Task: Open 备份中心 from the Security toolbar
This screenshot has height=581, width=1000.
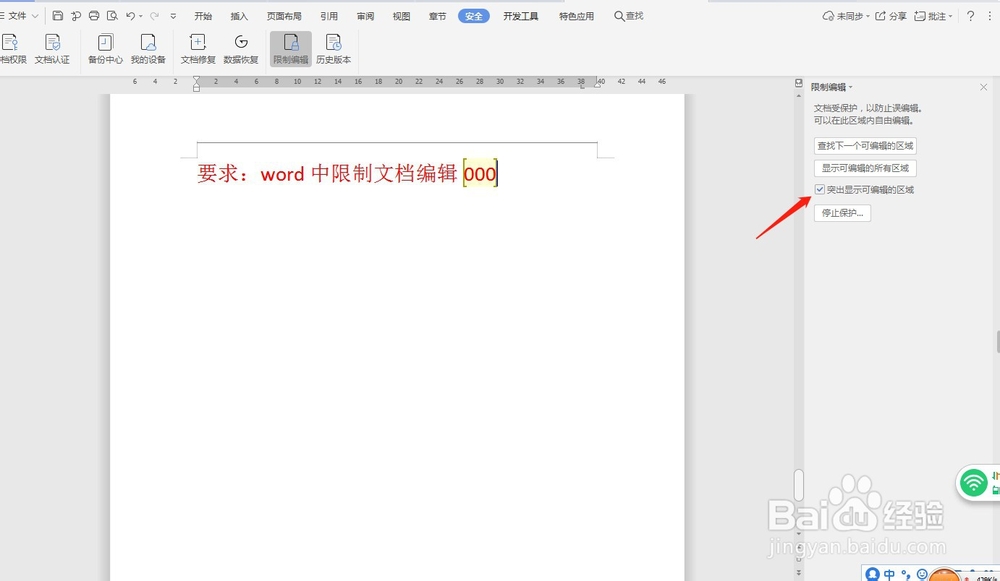Action: point(105,48)
